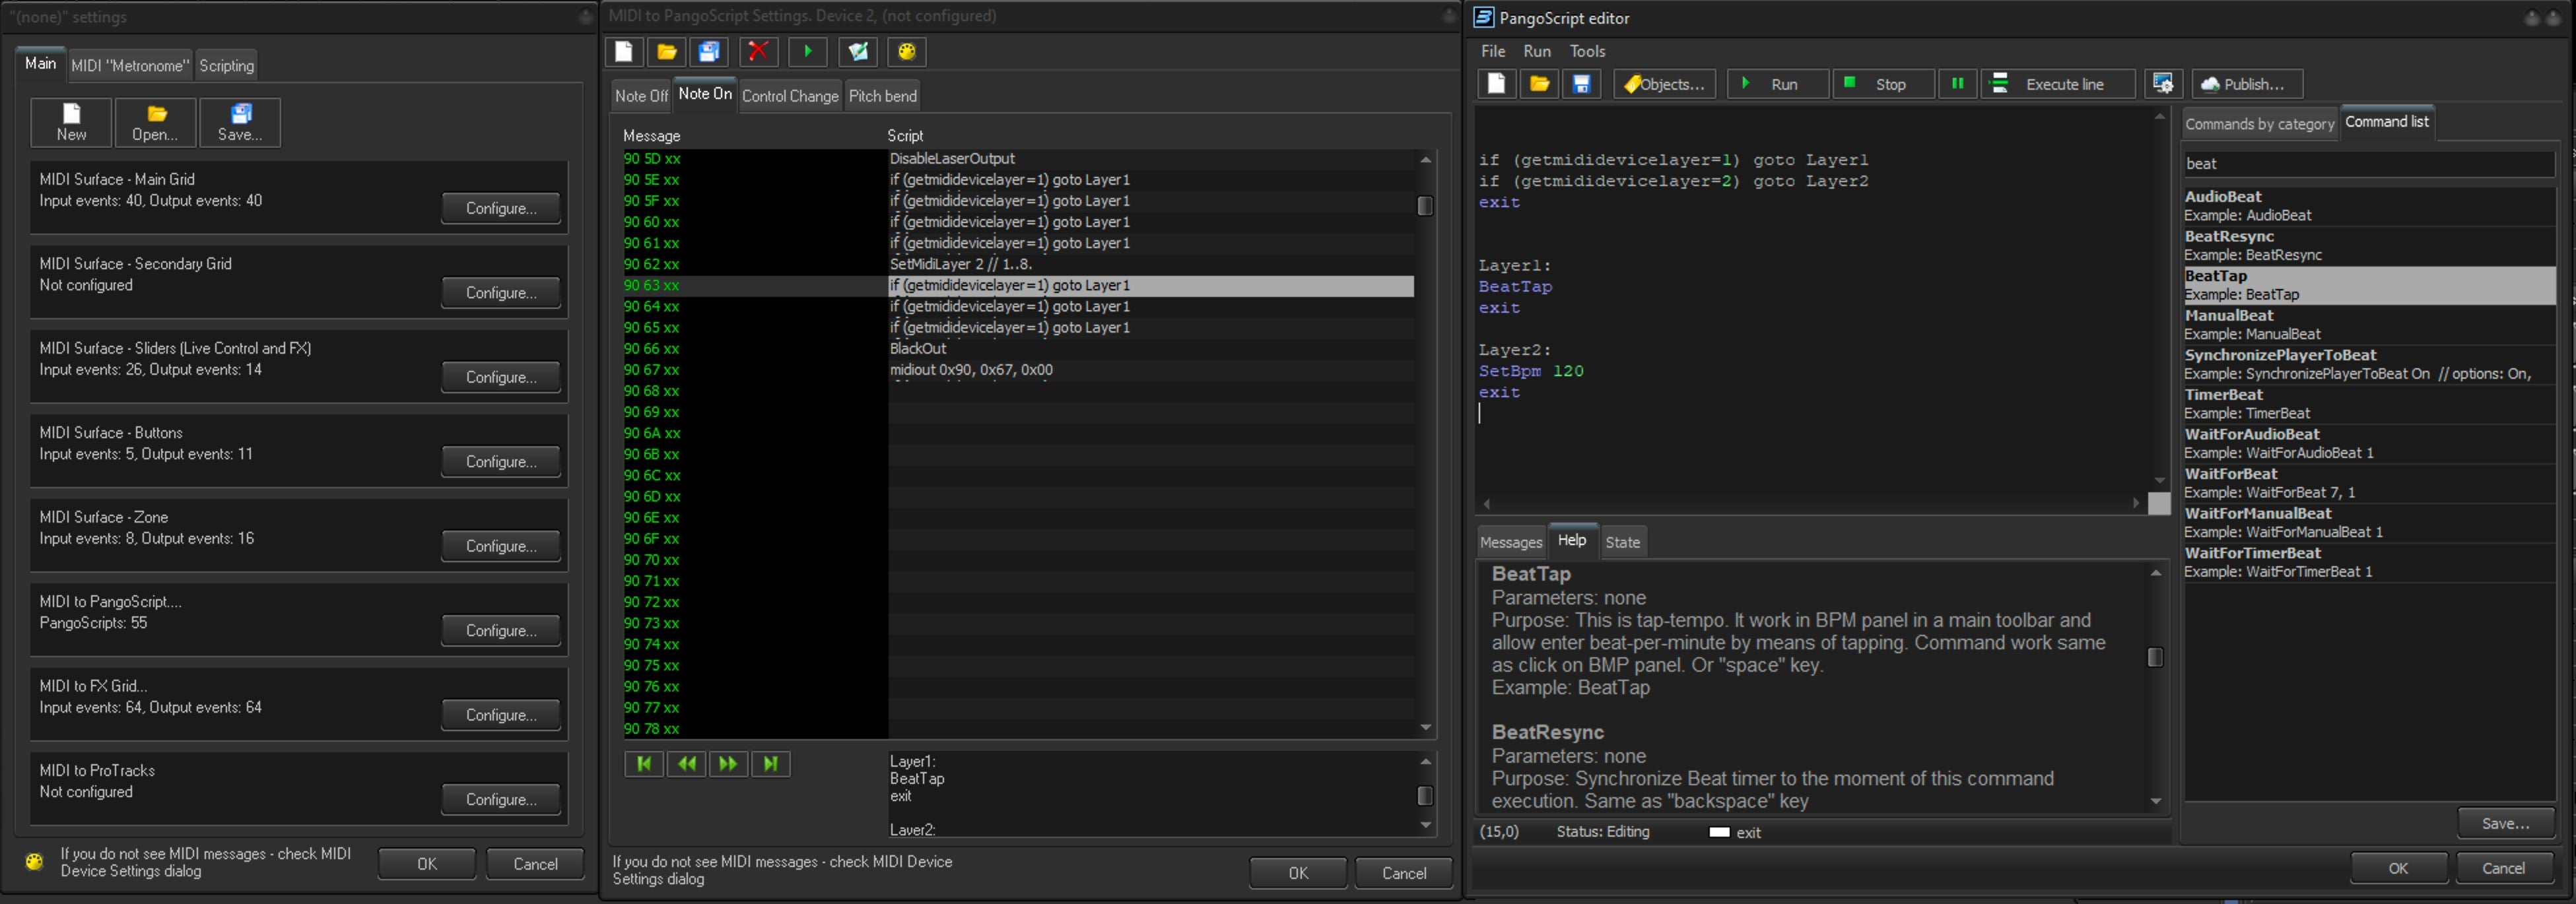The height and width of the screenshot is (904, 2576).
Task: Select the 90 66 xx BlackOut row
Action: click(917, 349)
